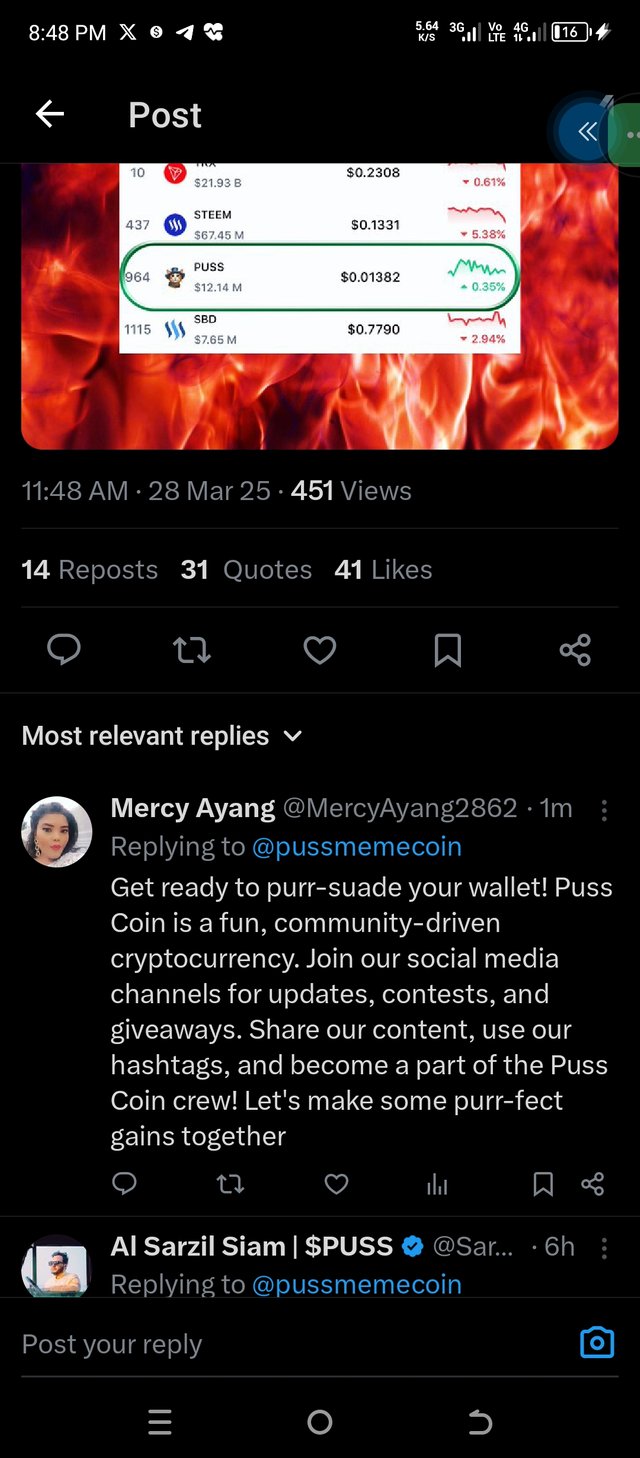
Task: Repost the main post
Action: (191, 651)
